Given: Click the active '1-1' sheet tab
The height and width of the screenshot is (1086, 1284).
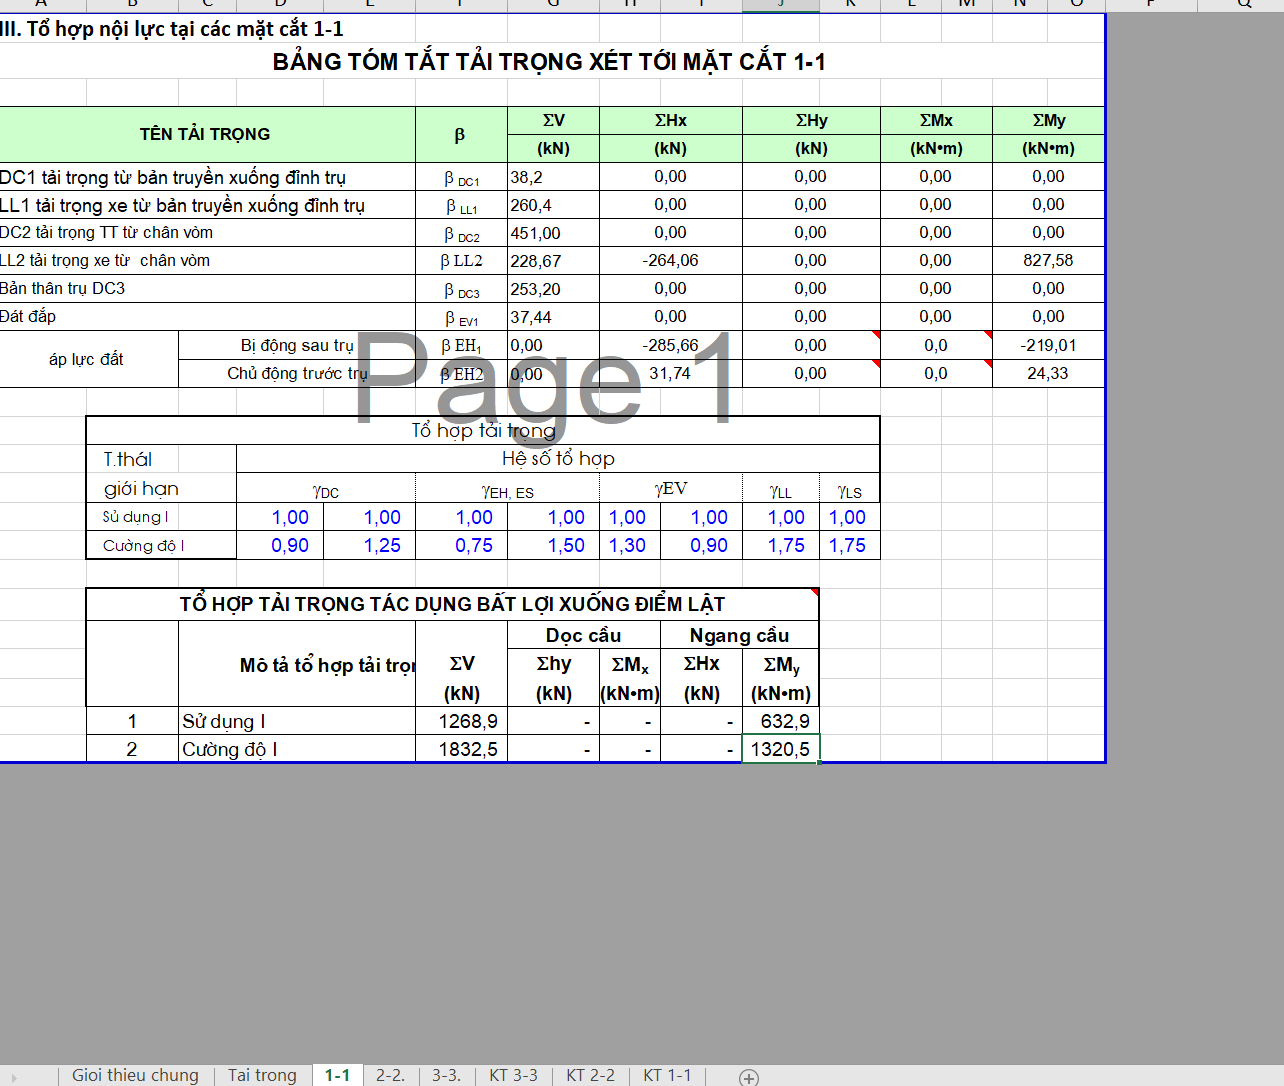Looking at the screenshot, I should click(337, 1075).
